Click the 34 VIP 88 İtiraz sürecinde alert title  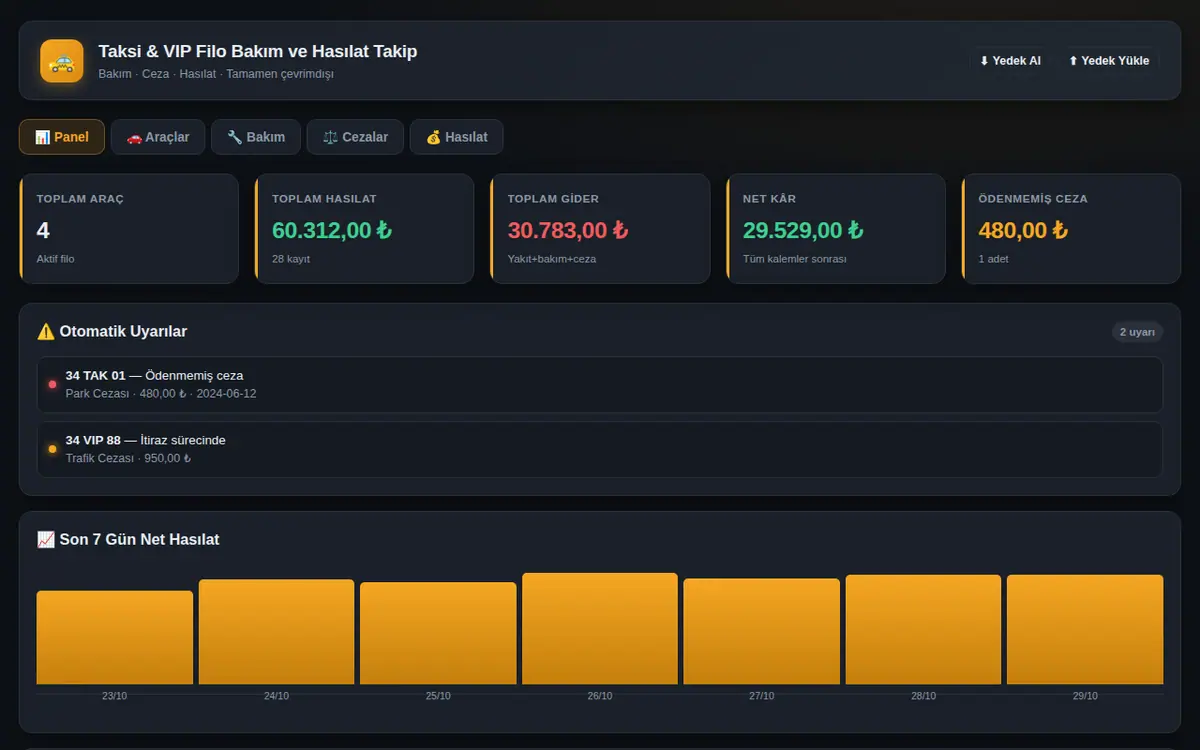click(146, 440)
